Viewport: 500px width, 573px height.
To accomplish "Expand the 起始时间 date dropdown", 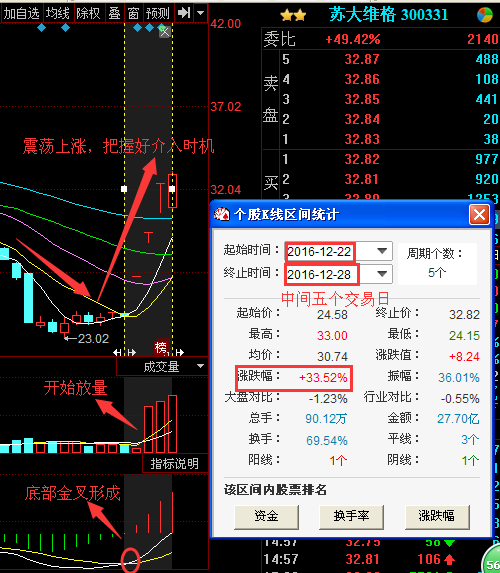I will click(x=382, y=251).
